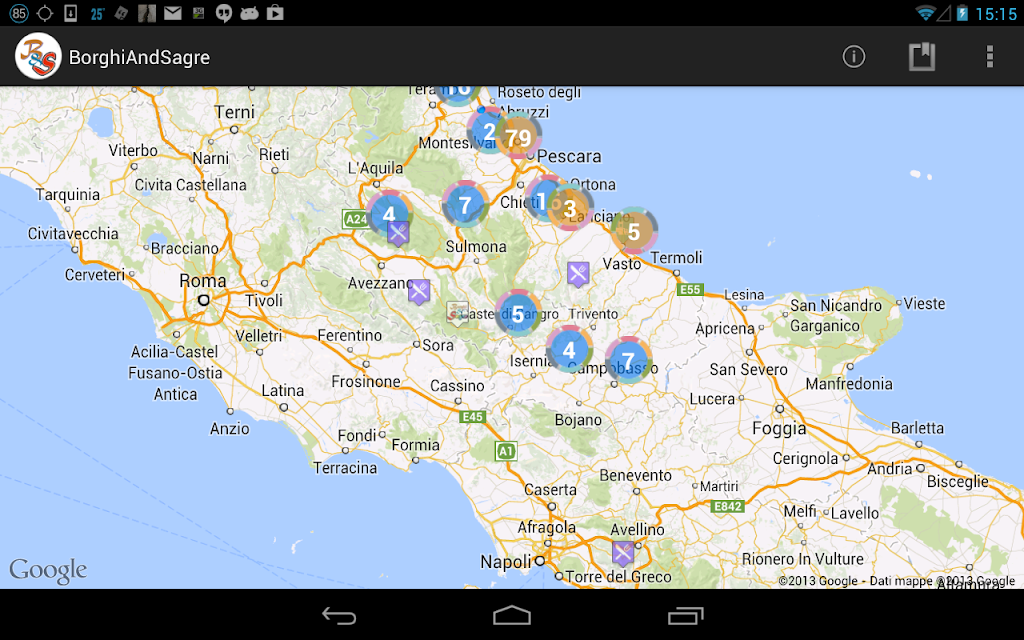Select the orange cluster 3 near Lanciano
Viewport: 1024px width, 640px height.
[570, 208]
